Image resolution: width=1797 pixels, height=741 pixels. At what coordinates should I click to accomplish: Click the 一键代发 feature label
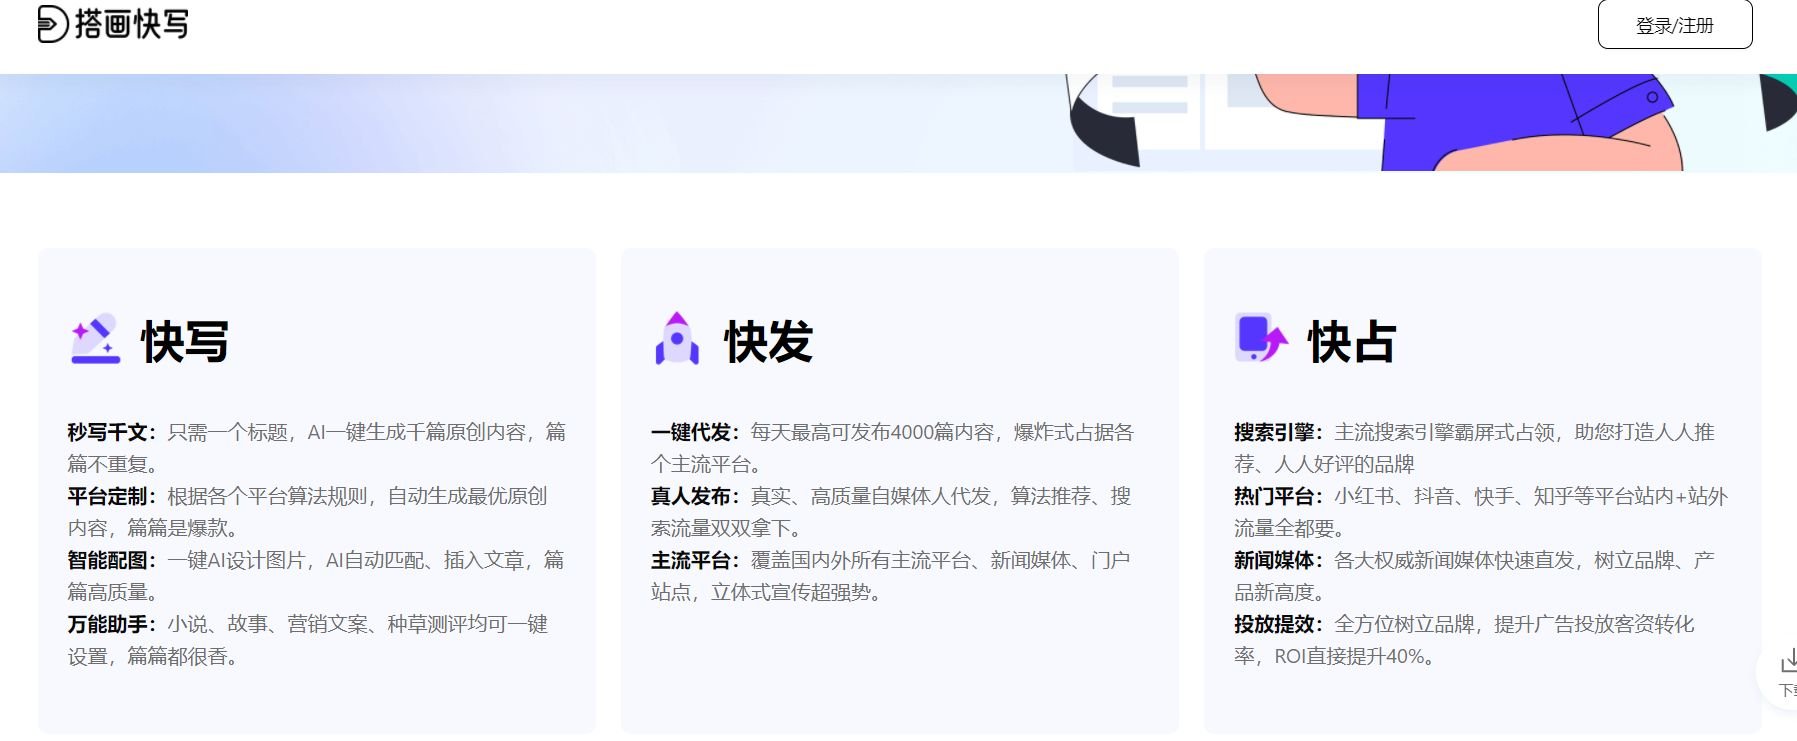click(x=691, y=432)
